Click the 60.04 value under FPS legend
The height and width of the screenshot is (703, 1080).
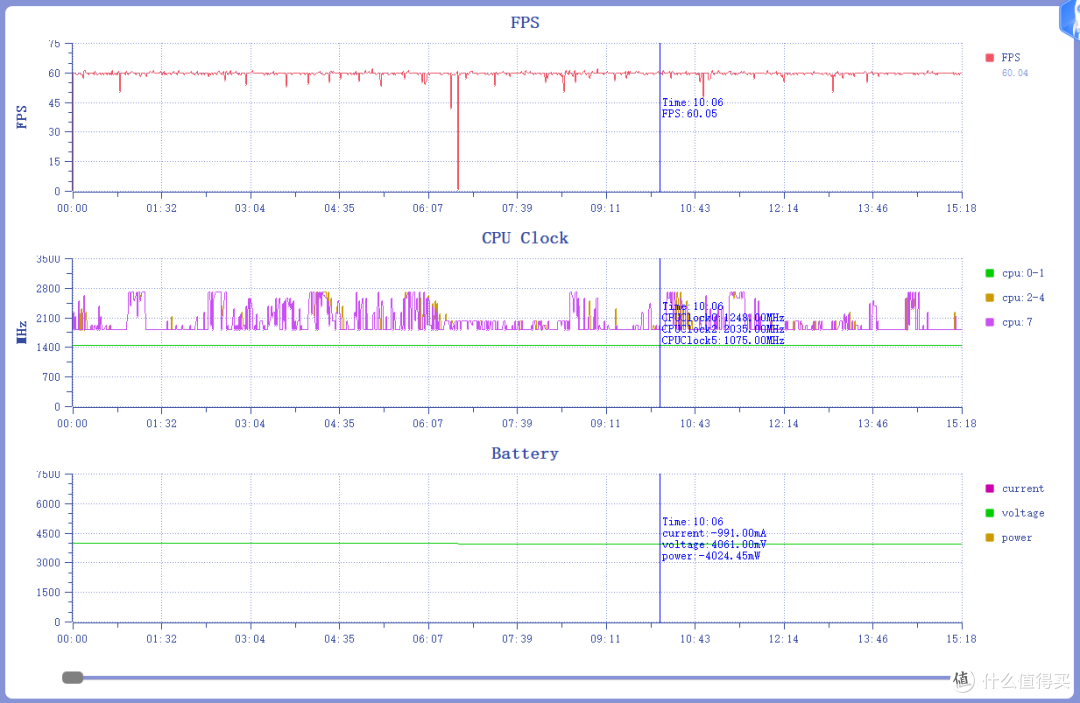point(1015,73)
